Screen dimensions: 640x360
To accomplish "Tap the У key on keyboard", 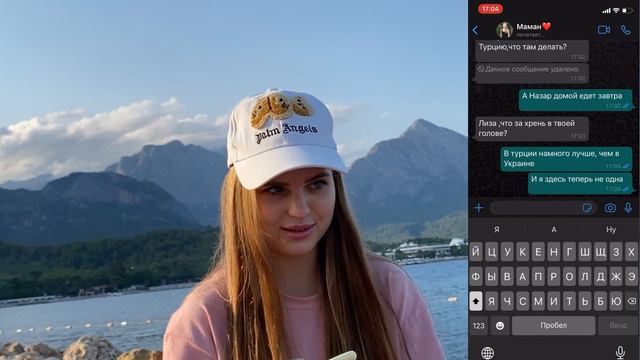I will (x=507, y=252).
